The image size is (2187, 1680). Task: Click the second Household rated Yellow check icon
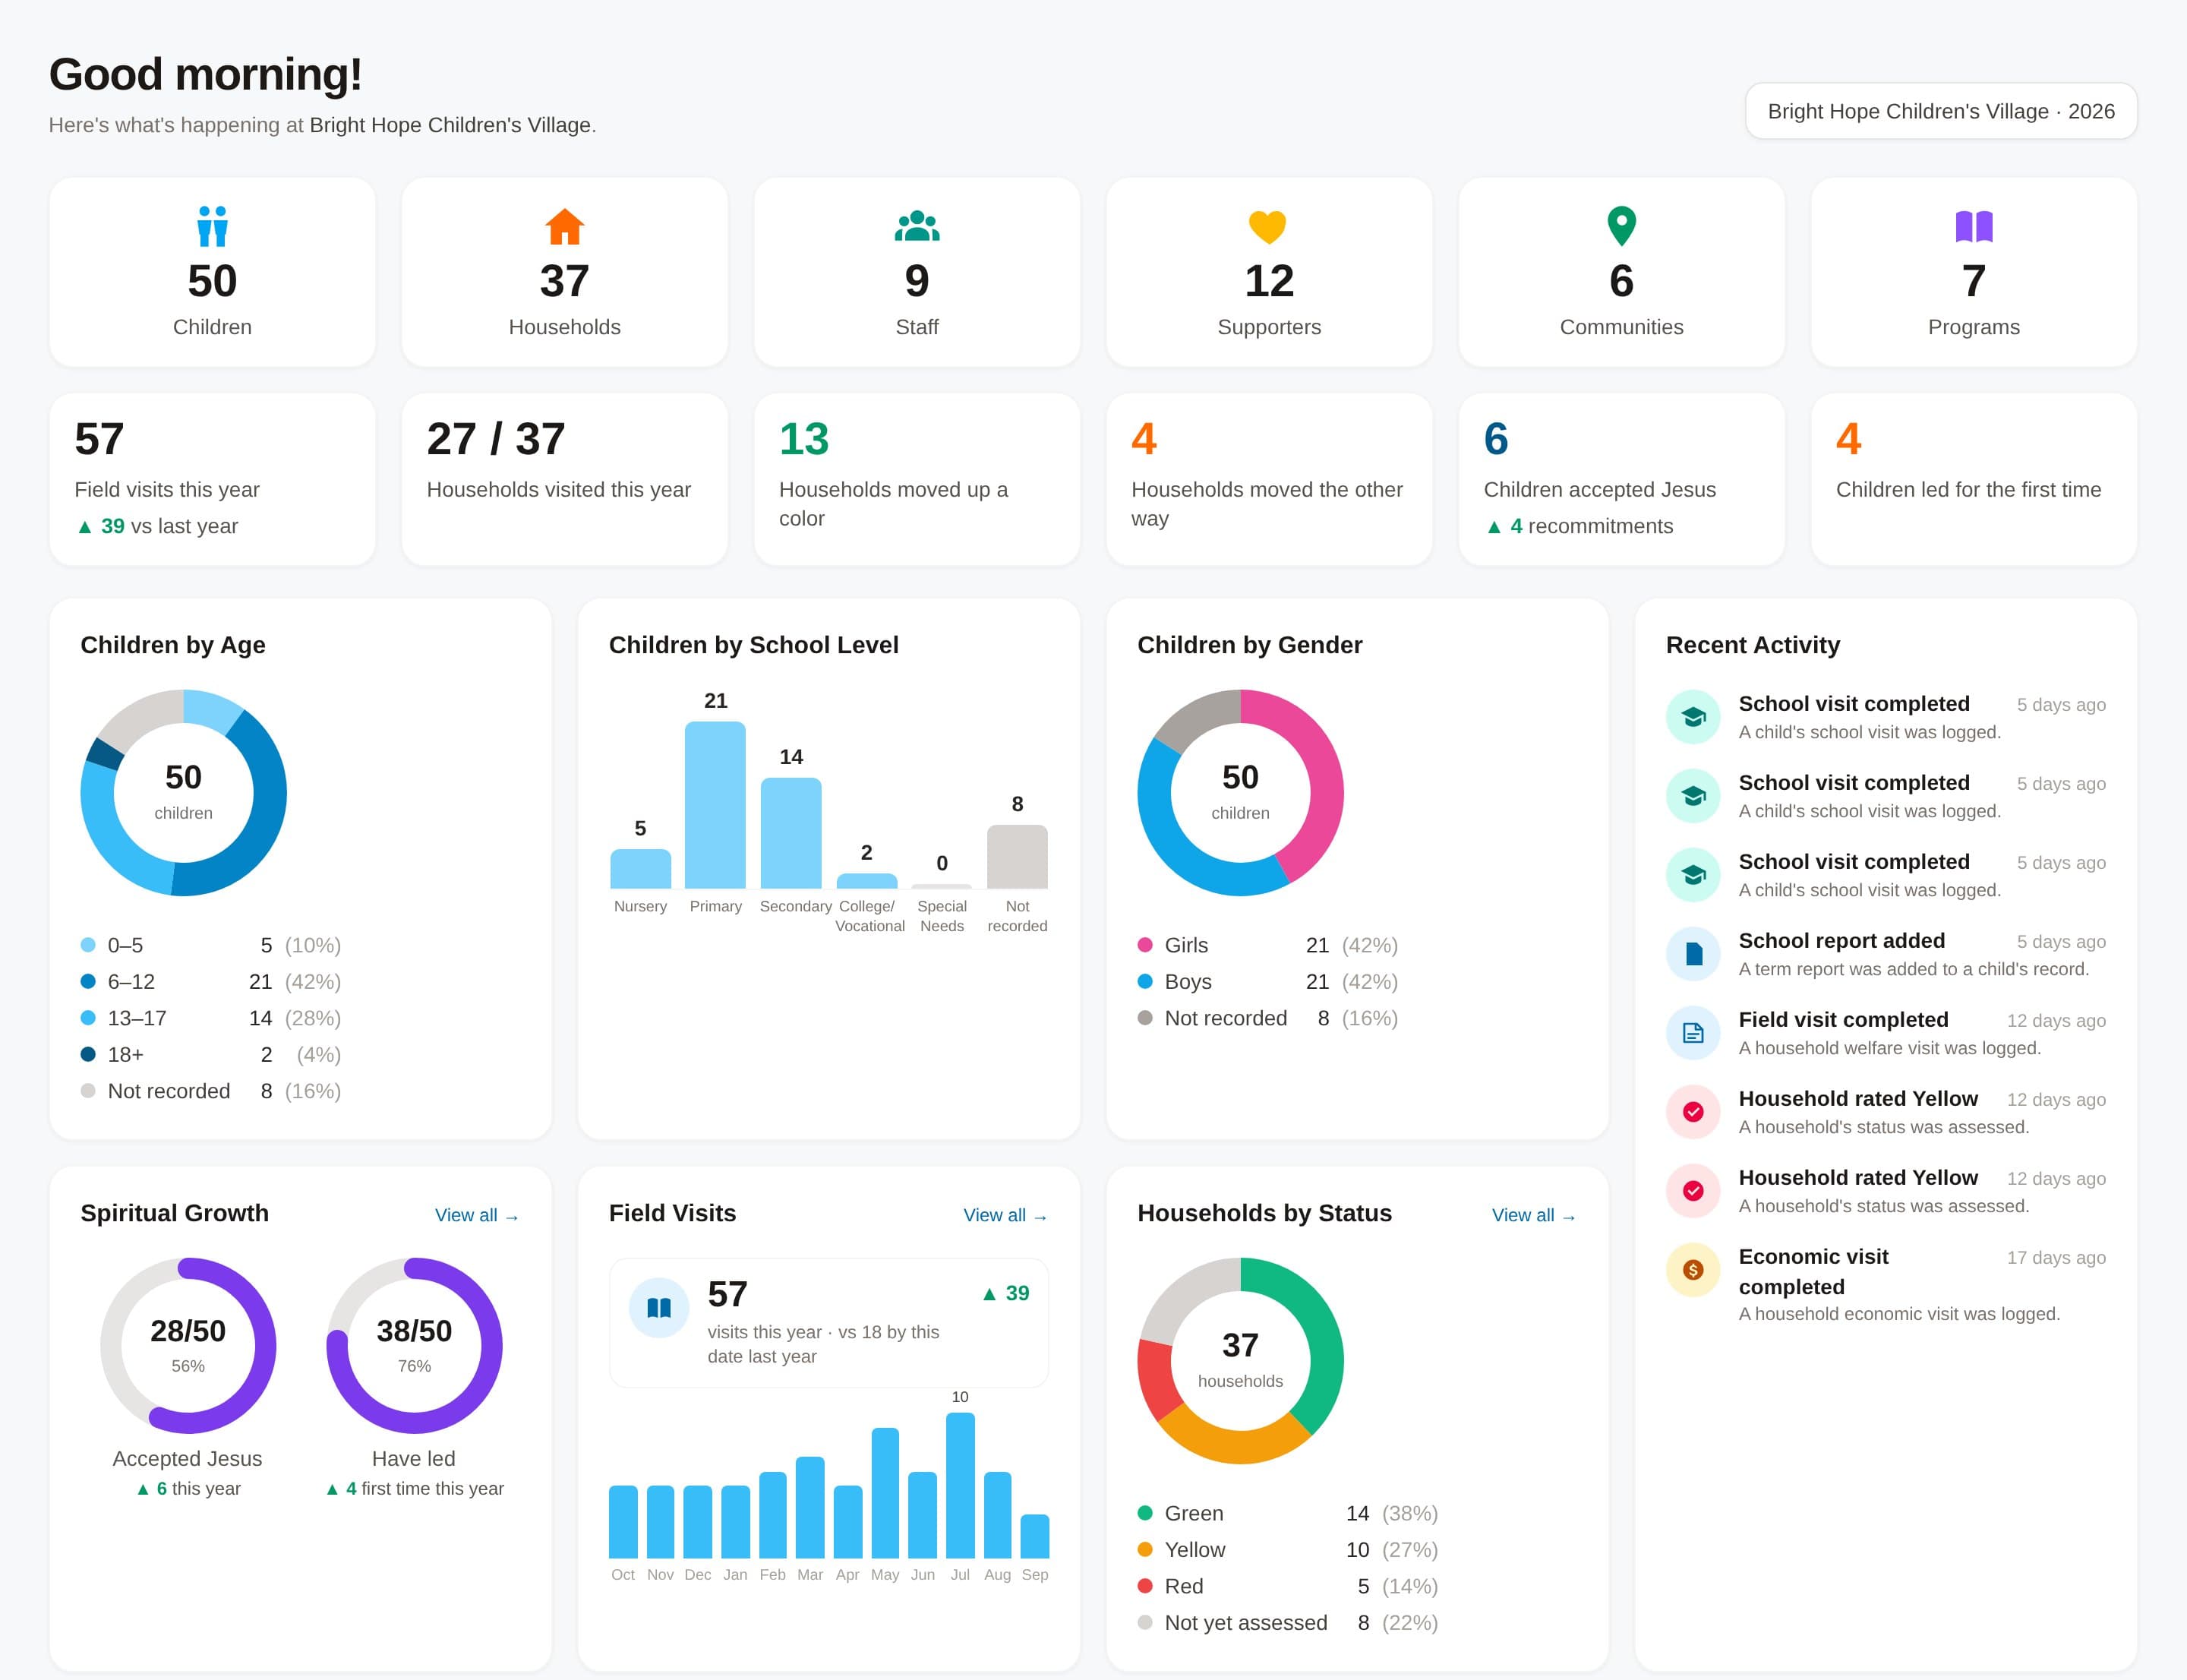[x=1693, y=1191]
